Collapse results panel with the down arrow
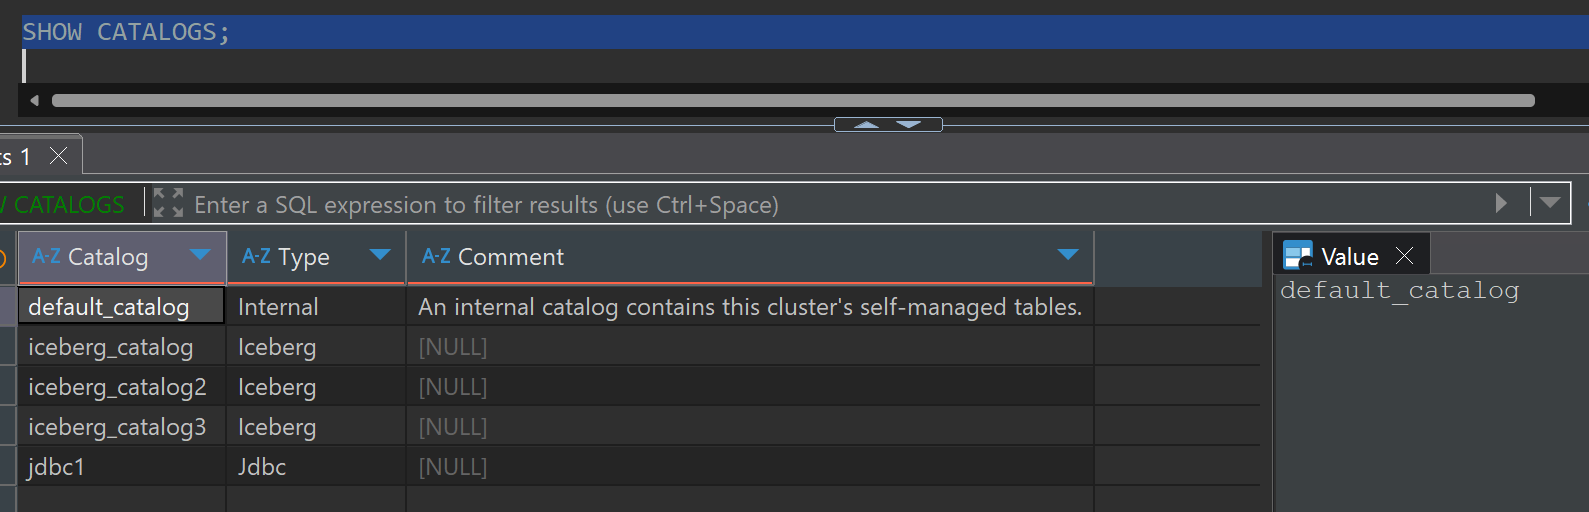Image resolution: width=1589 pixels, height=512 pixels. click(x=909, y=125)
